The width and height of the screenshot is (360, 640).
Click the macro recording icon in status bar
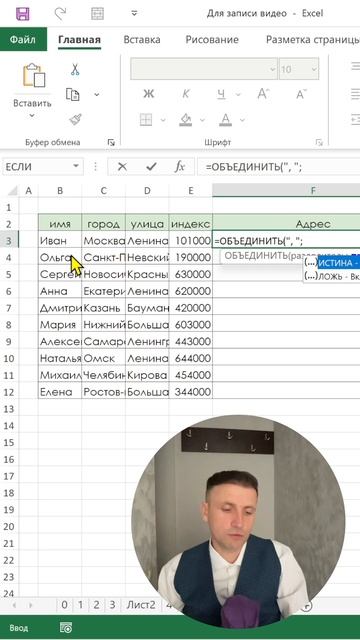point(66,627)
